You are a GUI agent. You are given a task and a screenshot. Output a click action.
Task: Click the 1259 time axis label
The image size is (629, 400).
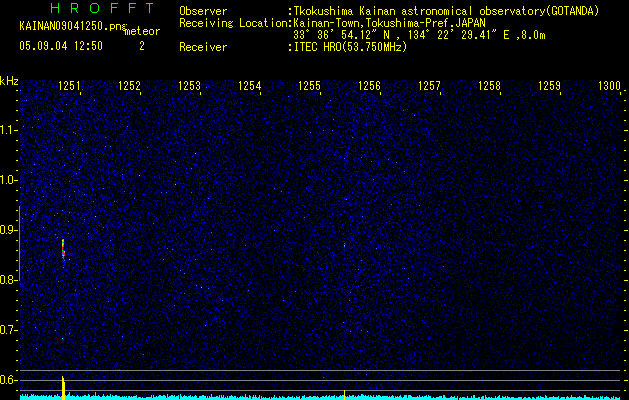click(x=549, y=86)
